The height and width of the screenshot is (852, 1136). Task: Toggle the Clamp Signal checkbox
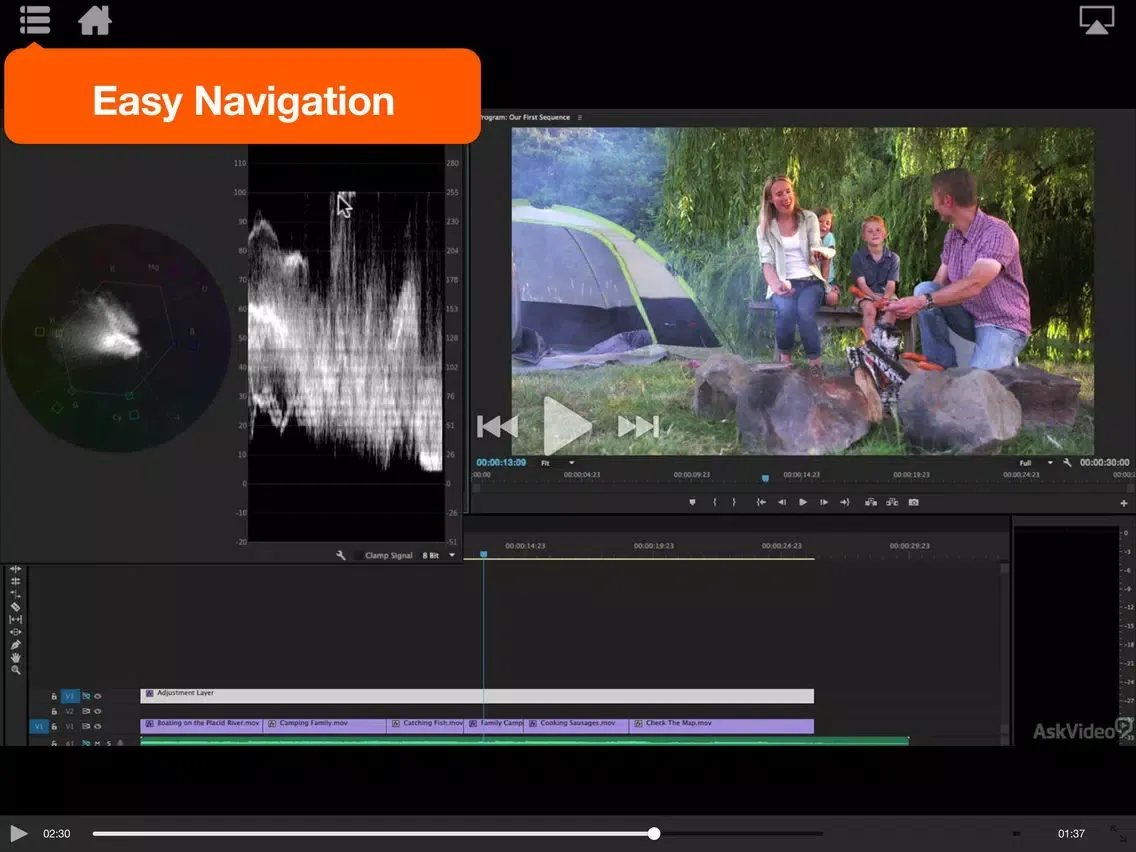(x=357, y=556)
